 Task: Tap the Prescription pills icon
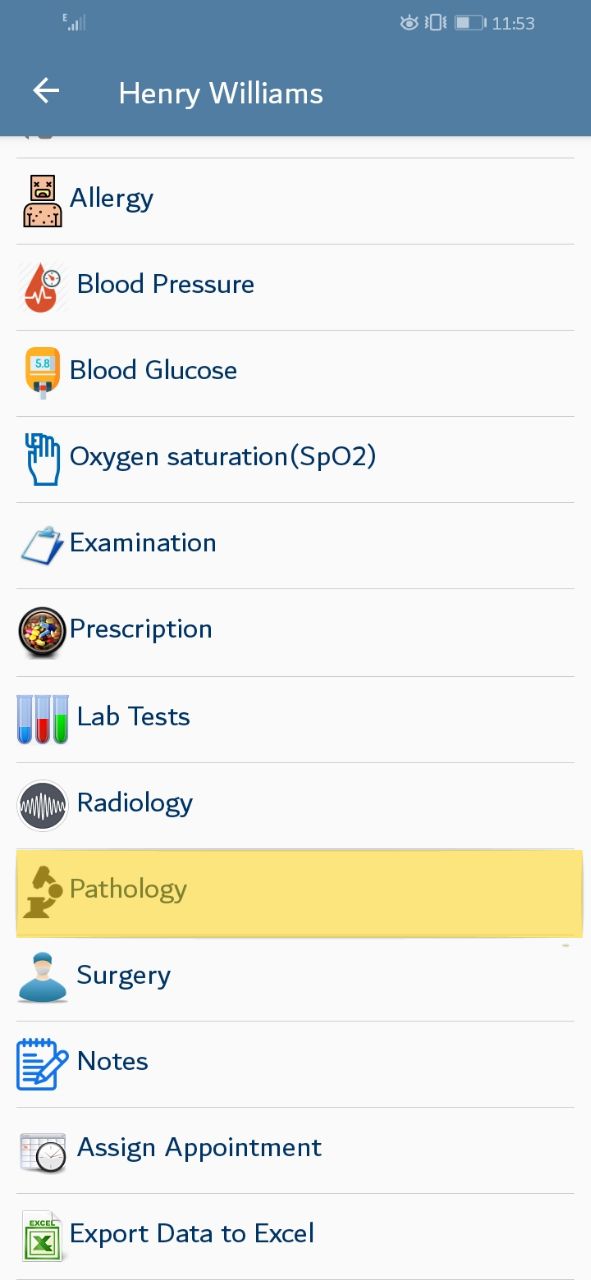(42, 632)
